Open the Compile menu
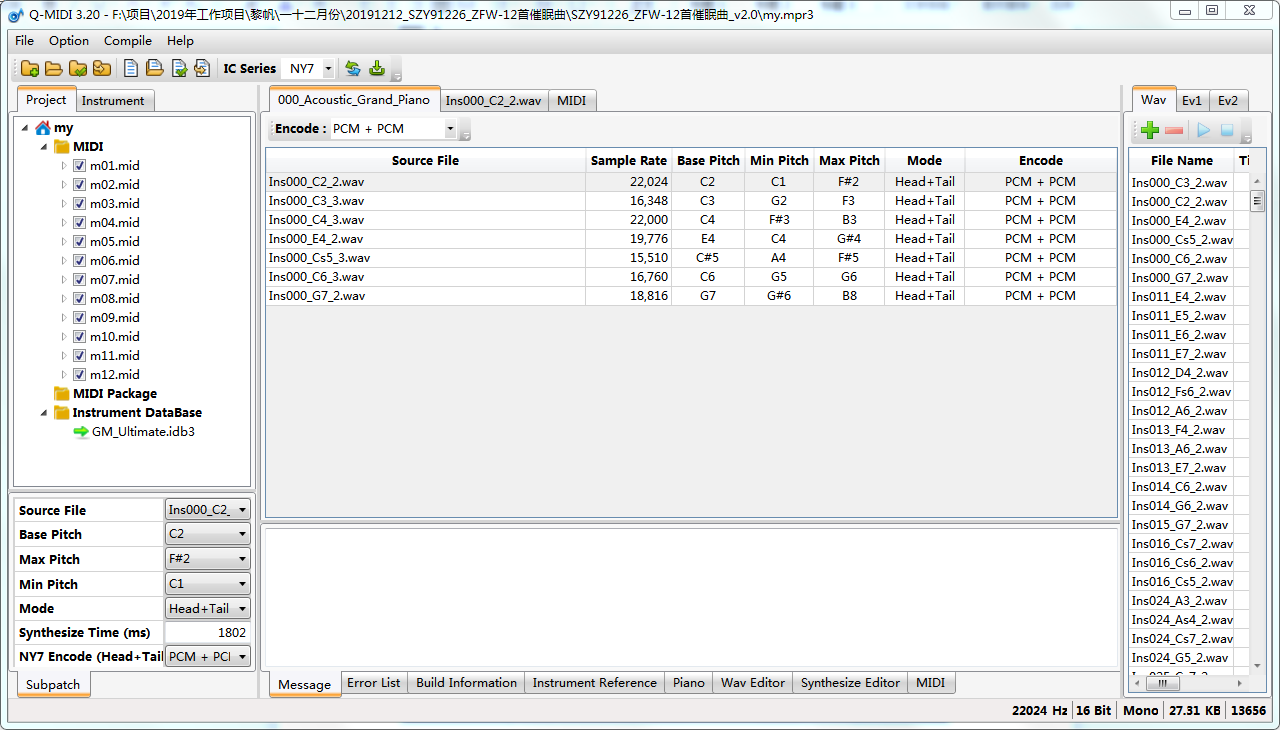The image size is (1280, 730). pos(128,41)
